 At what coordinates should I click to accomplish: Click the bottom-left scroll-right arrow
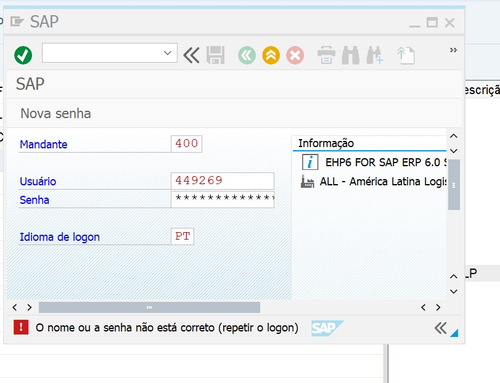[29, 307]
